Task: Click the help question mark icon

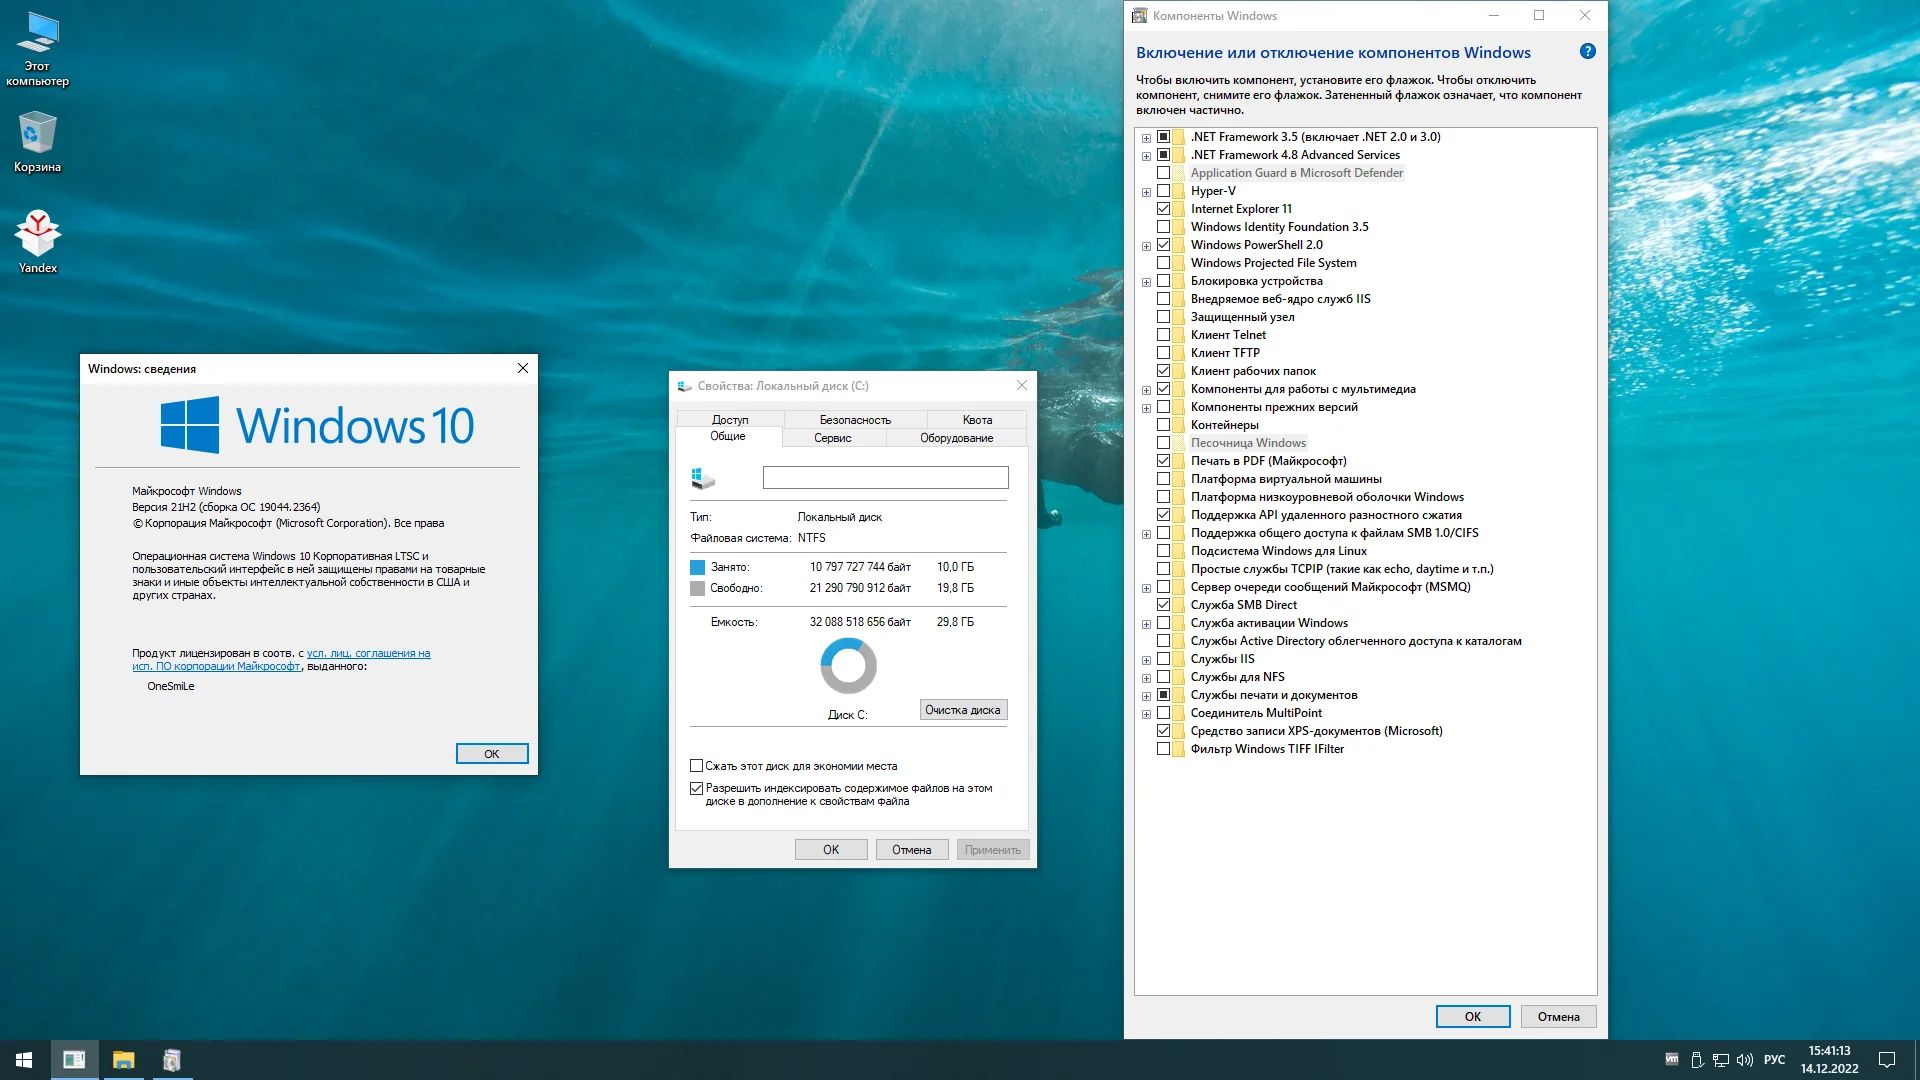Action: click(1587, 52)
